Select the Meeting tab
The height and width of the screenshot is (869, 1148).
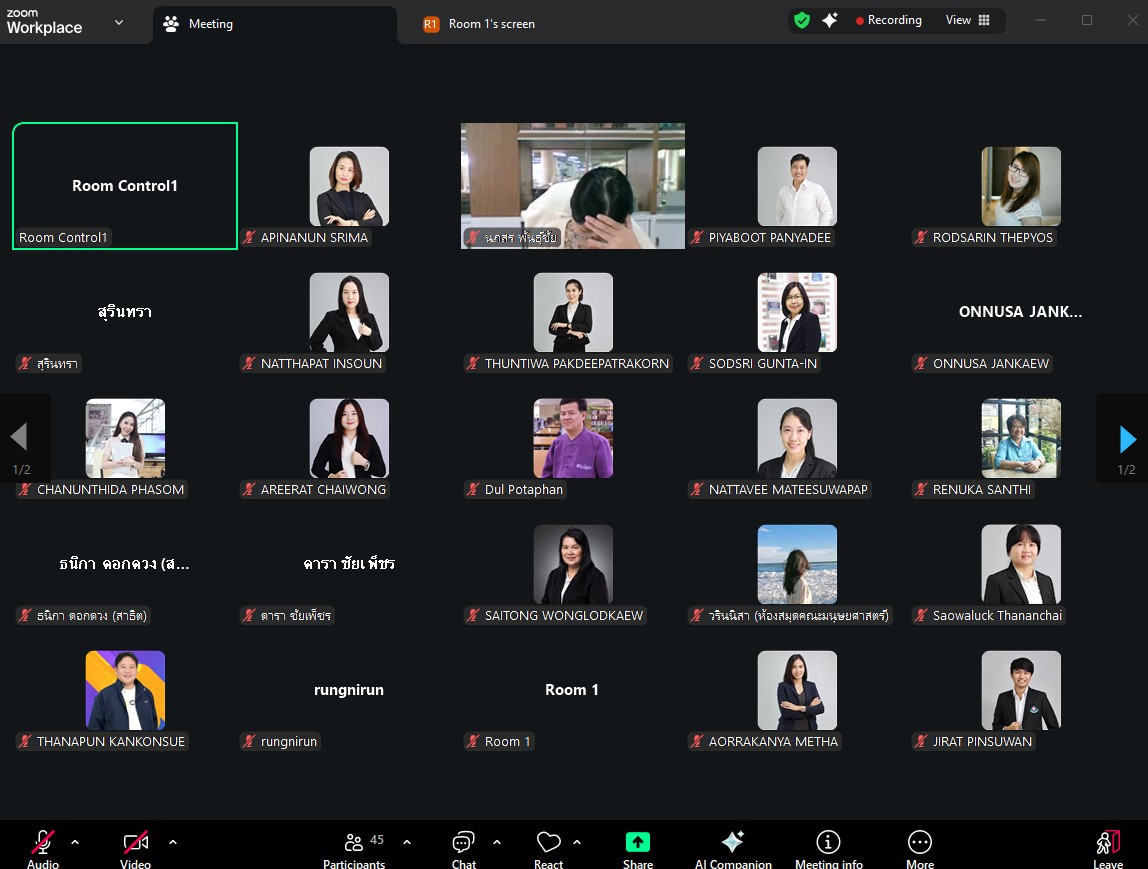[x=210, y=24]
